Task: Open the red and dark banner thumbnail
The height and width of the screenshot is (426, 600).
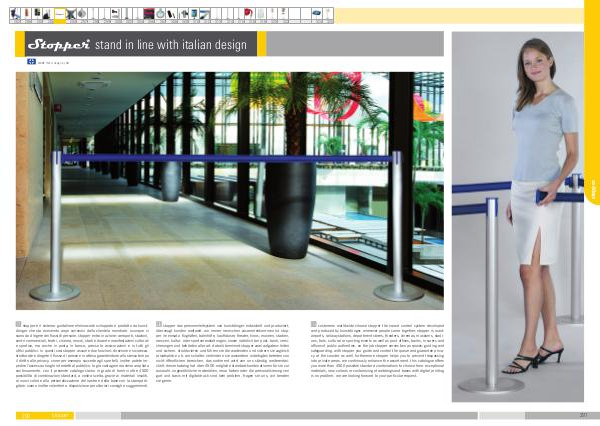Action: (x=149, y=15)
